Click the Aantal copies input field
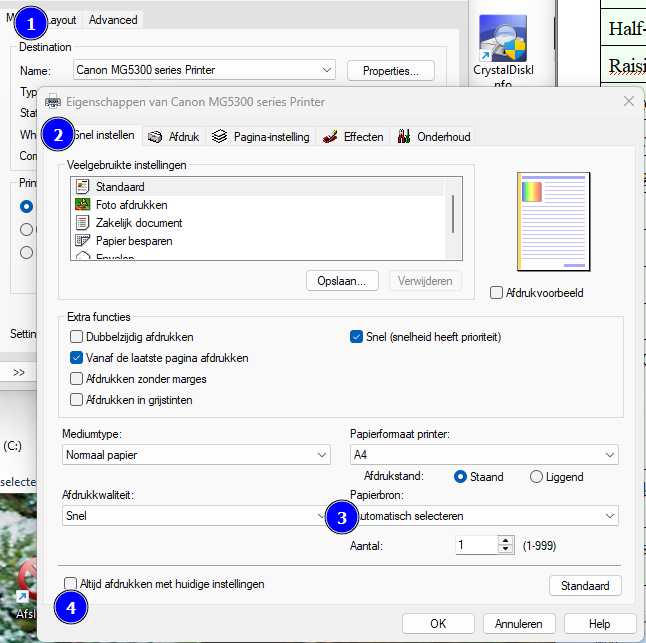The image size is (646, 643). point(476,545)
